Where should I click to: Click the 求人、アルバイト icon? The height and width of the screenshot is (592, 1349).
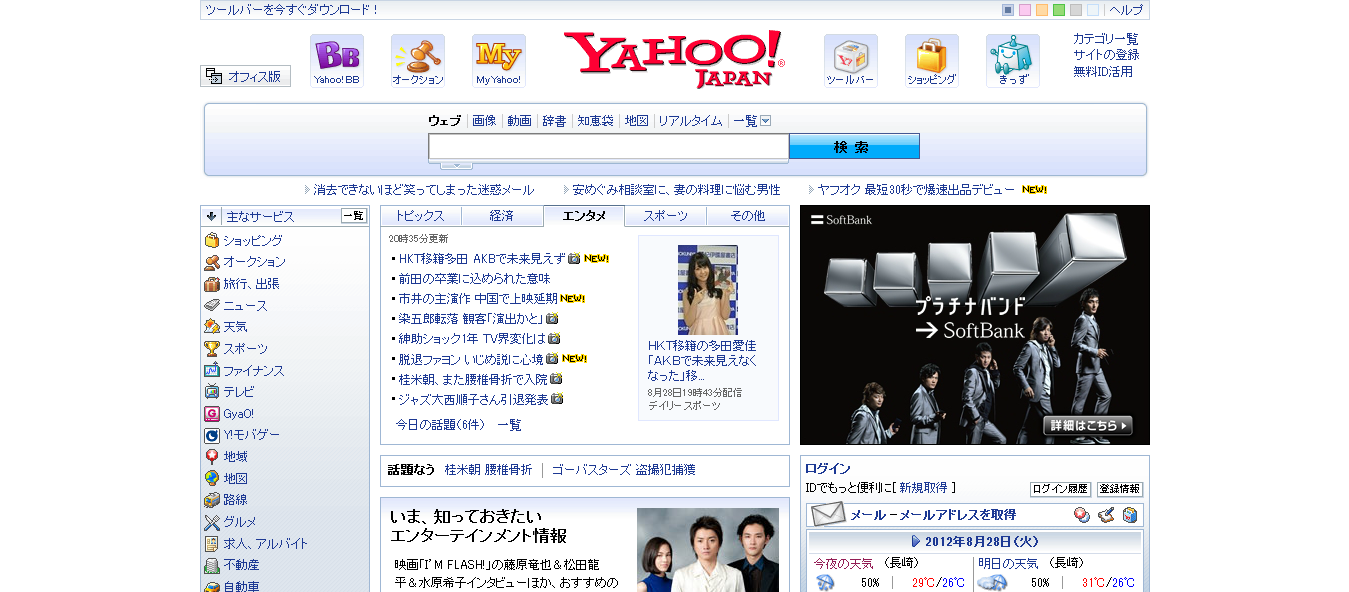pyautogui.click(x=212, y=544)
